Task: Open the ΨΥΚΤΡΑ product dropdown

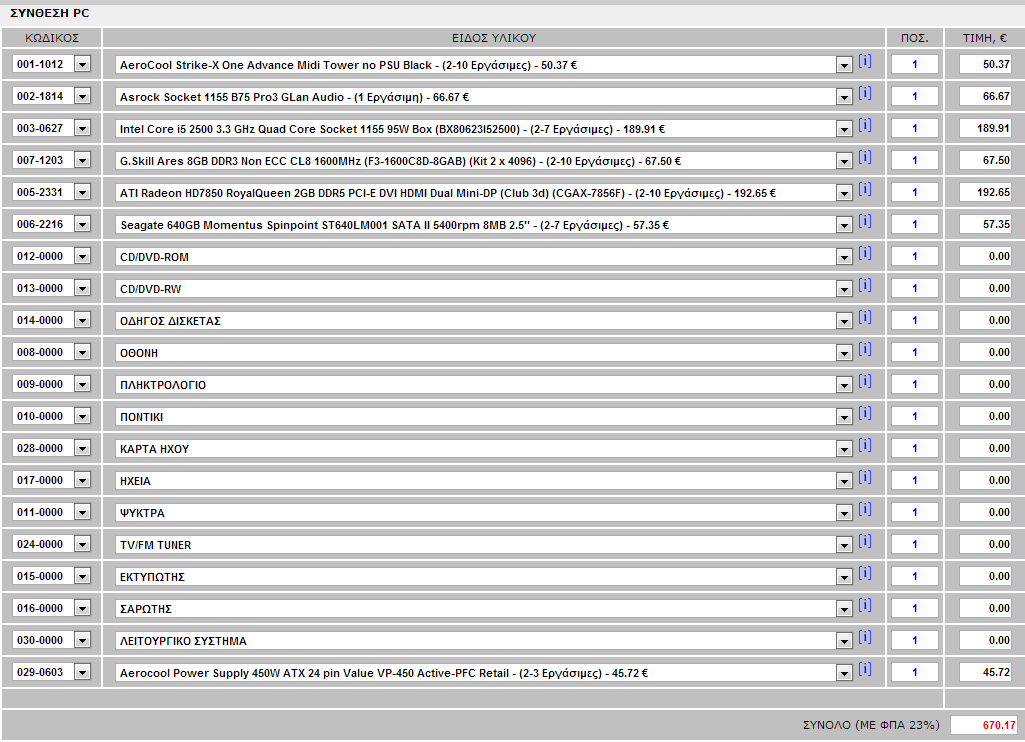Action: click(844, 513)
